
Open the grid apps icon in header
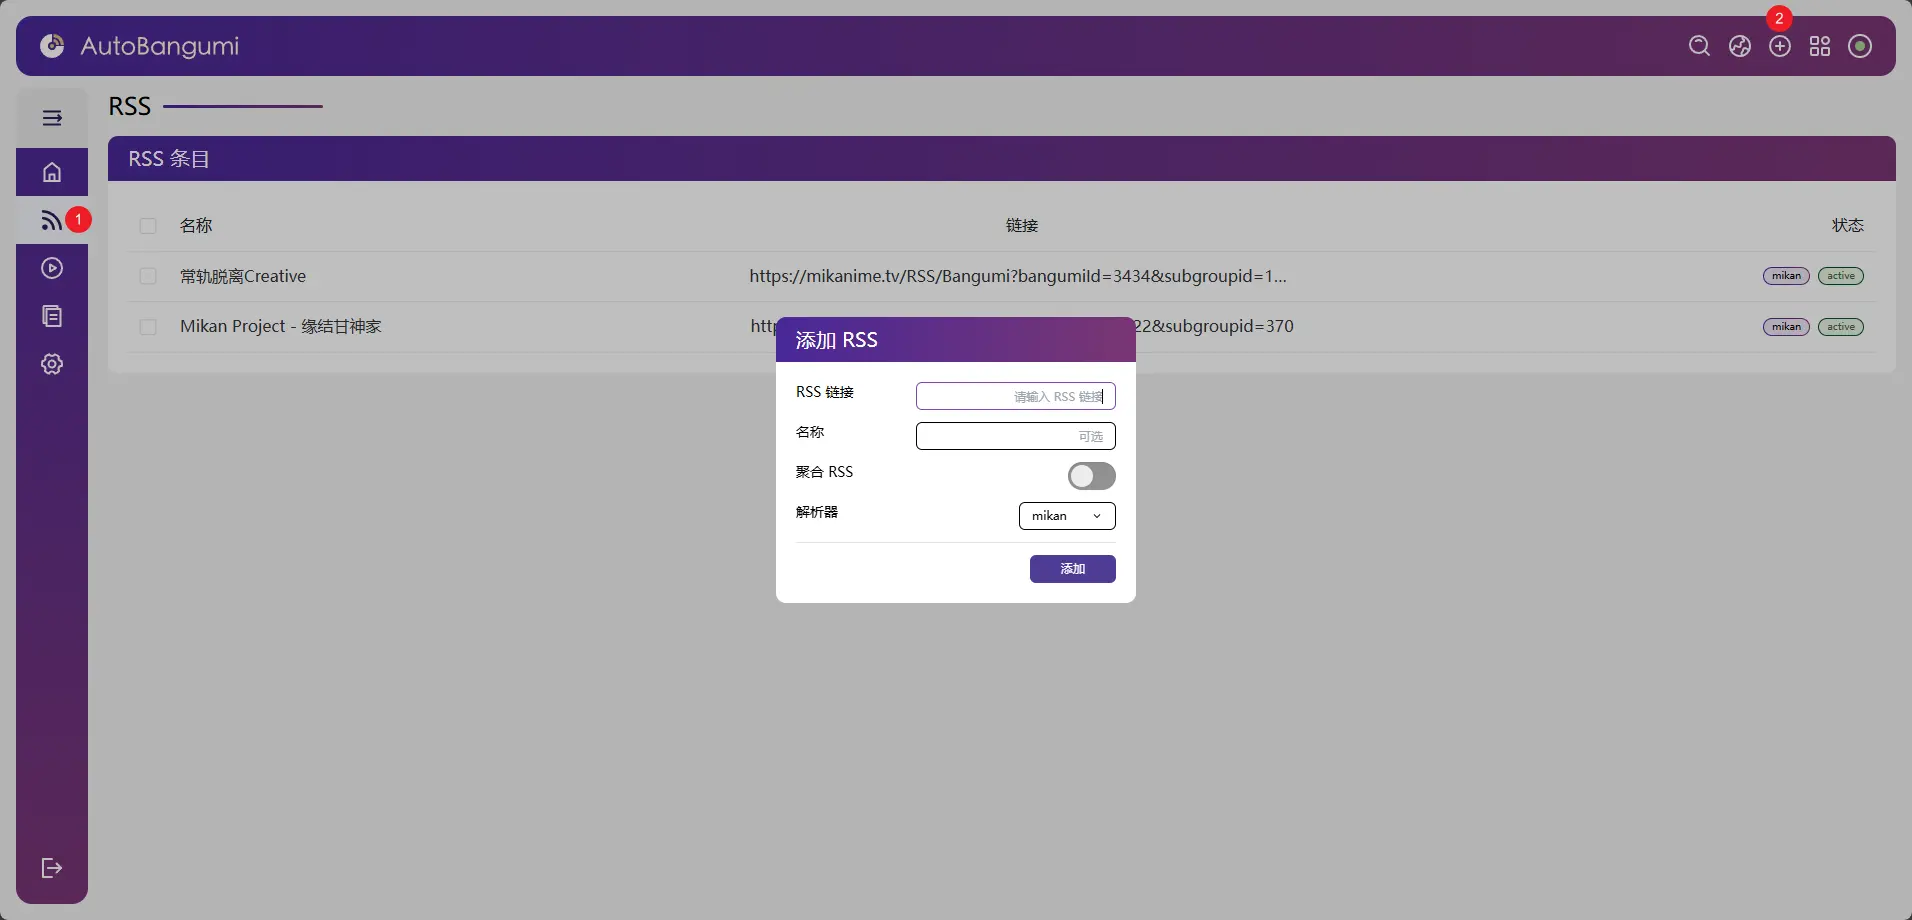(x=1819, y=46)
